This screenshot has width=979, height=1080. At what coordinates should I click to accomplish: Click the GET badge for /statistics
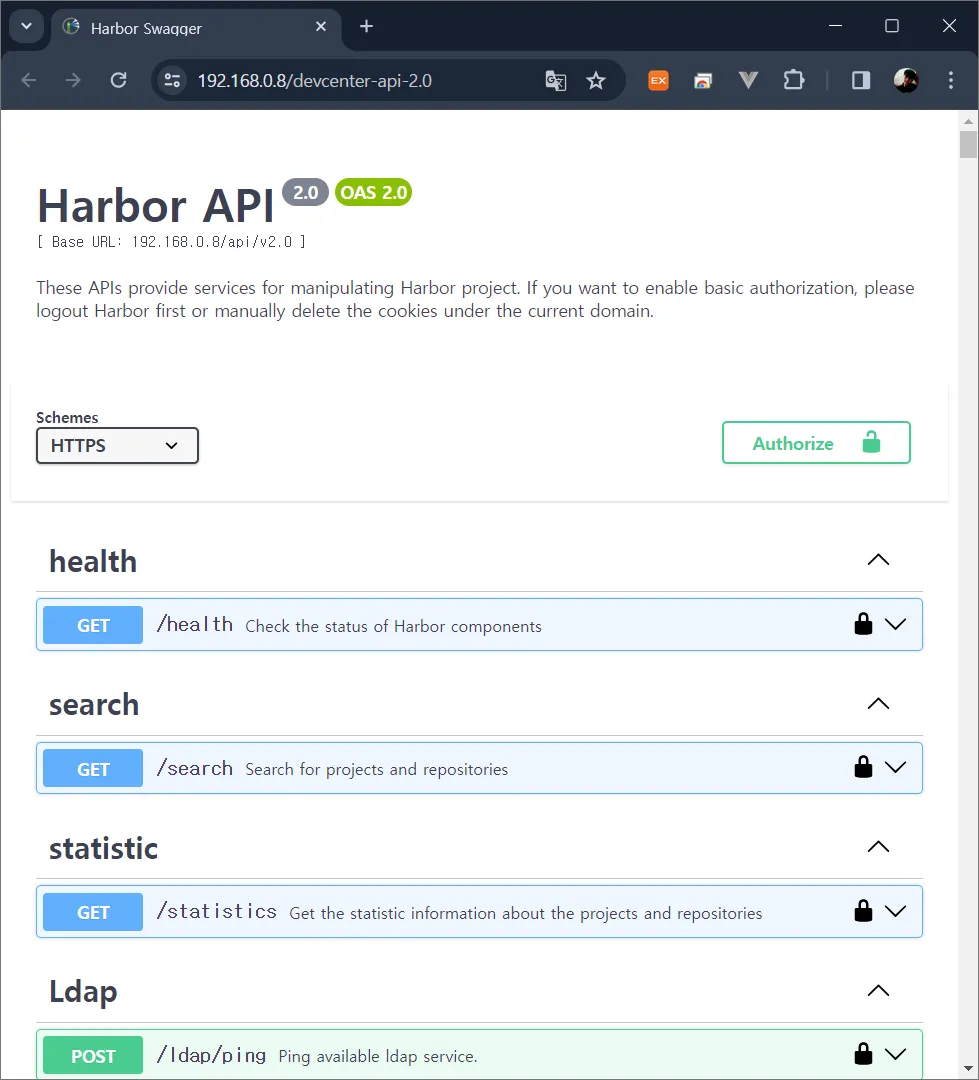click(93, 912)
